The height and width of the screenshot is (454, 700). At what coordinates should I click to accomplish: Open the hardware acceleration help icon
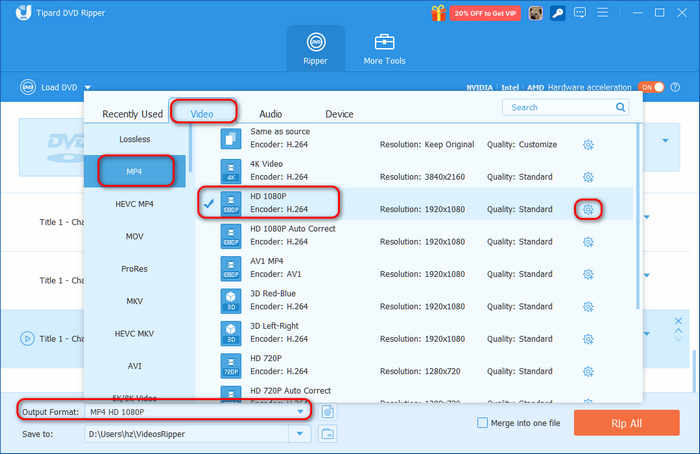point(675,87)
